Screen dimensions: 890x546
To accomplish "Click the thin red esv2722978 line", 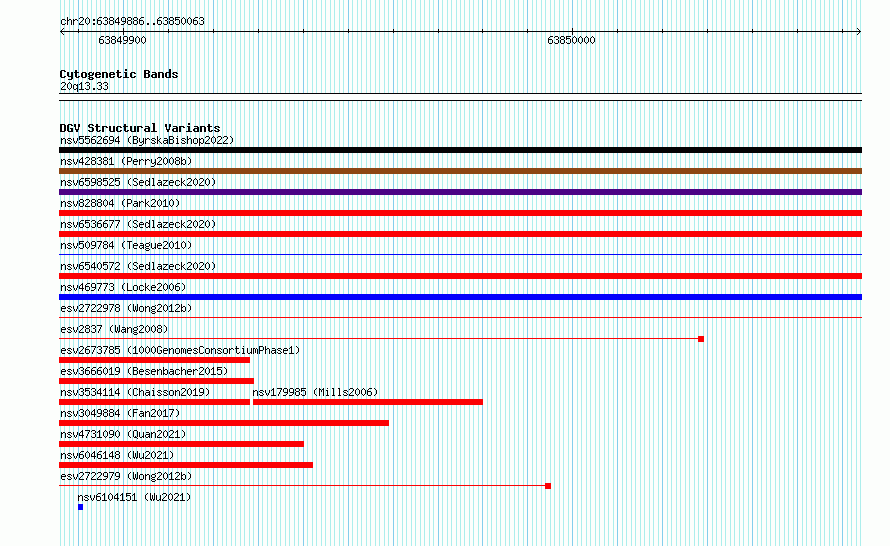I will 460,317.
